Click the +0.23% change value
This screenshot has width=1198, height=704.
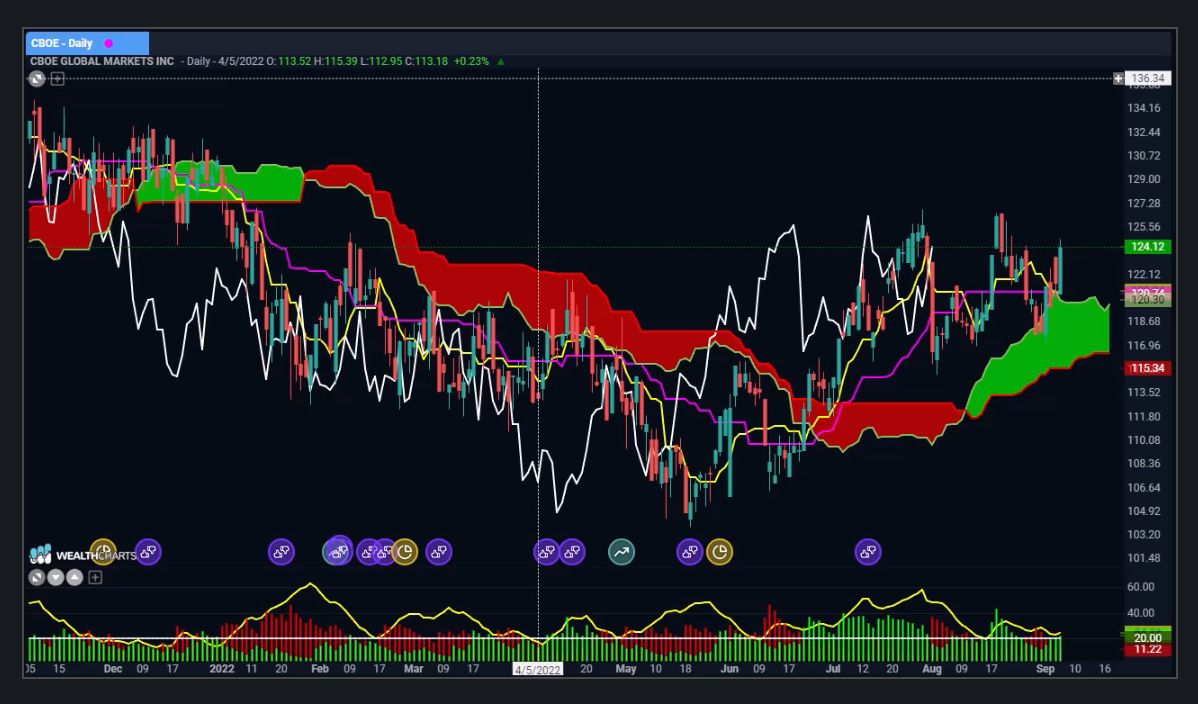tap(471, 61)
